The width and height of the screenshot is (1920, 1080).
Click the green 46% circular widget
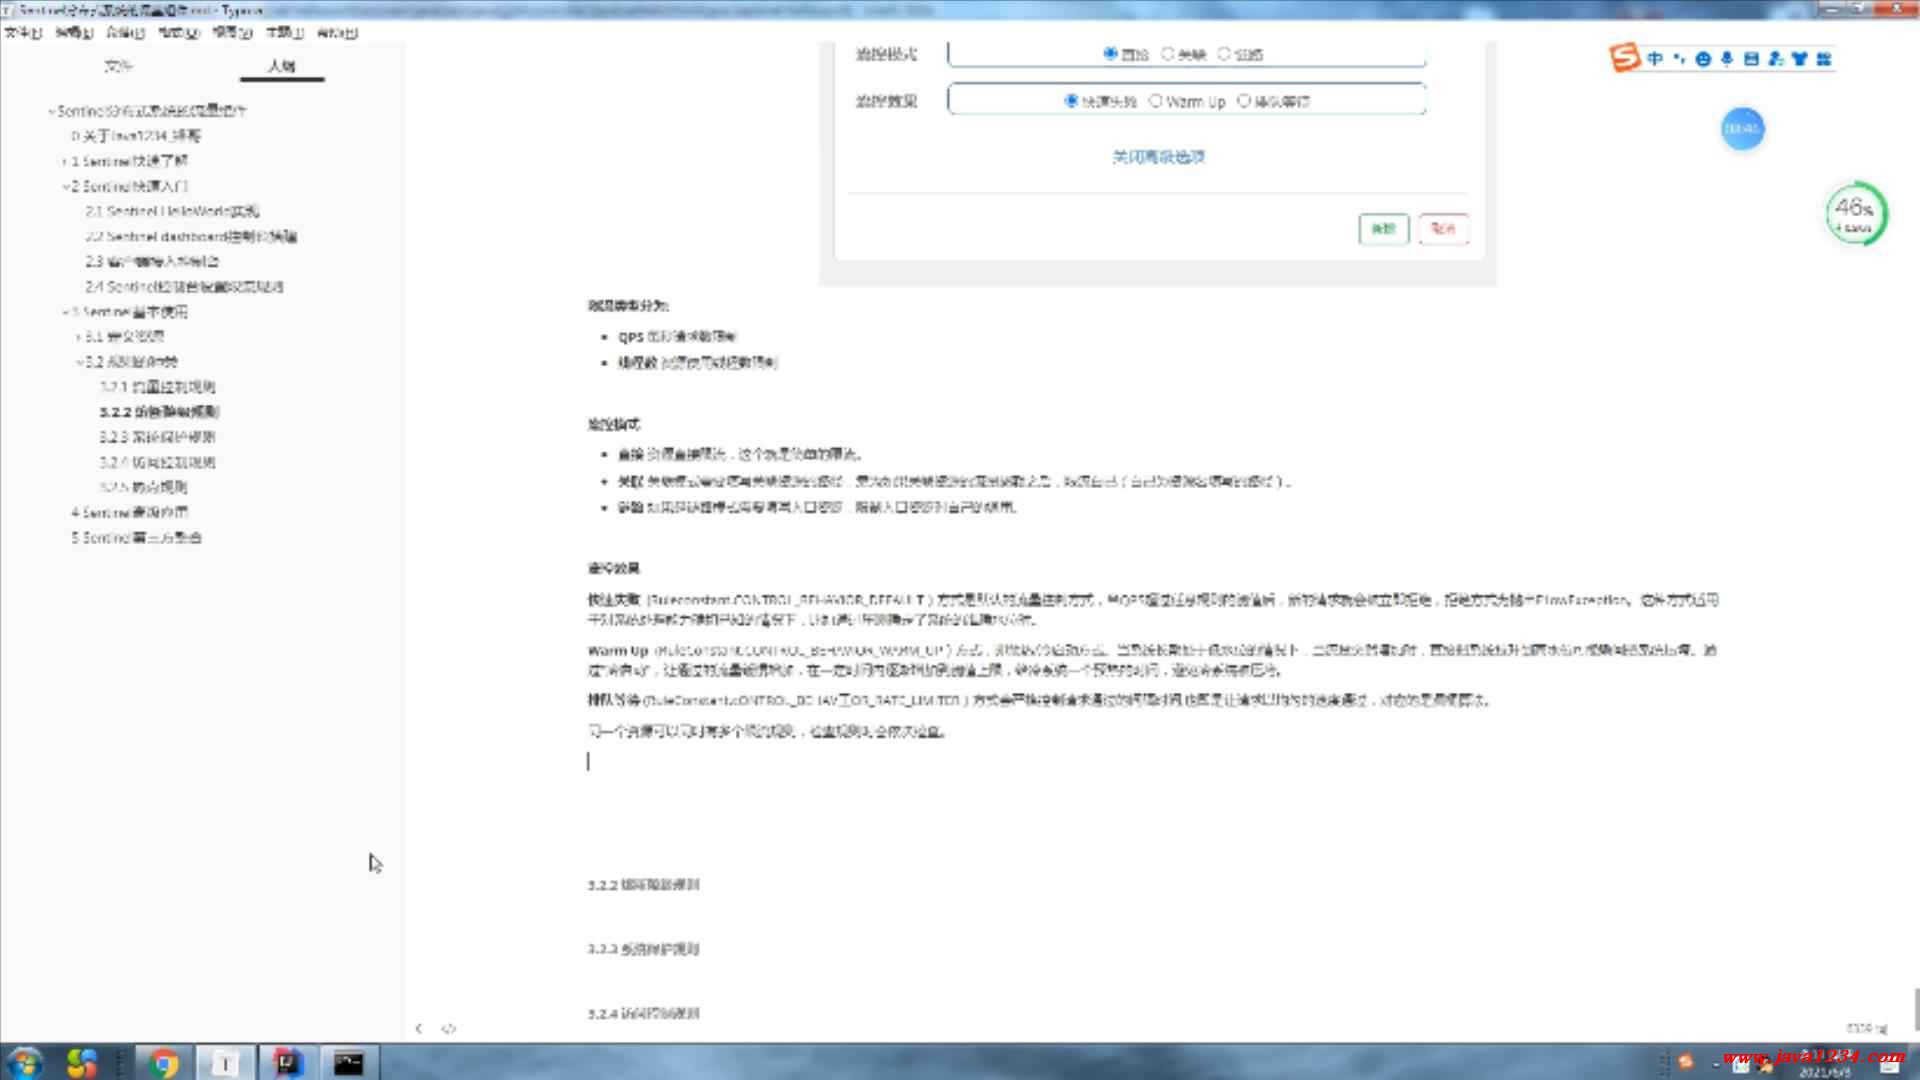click(x=1856, y=213)
